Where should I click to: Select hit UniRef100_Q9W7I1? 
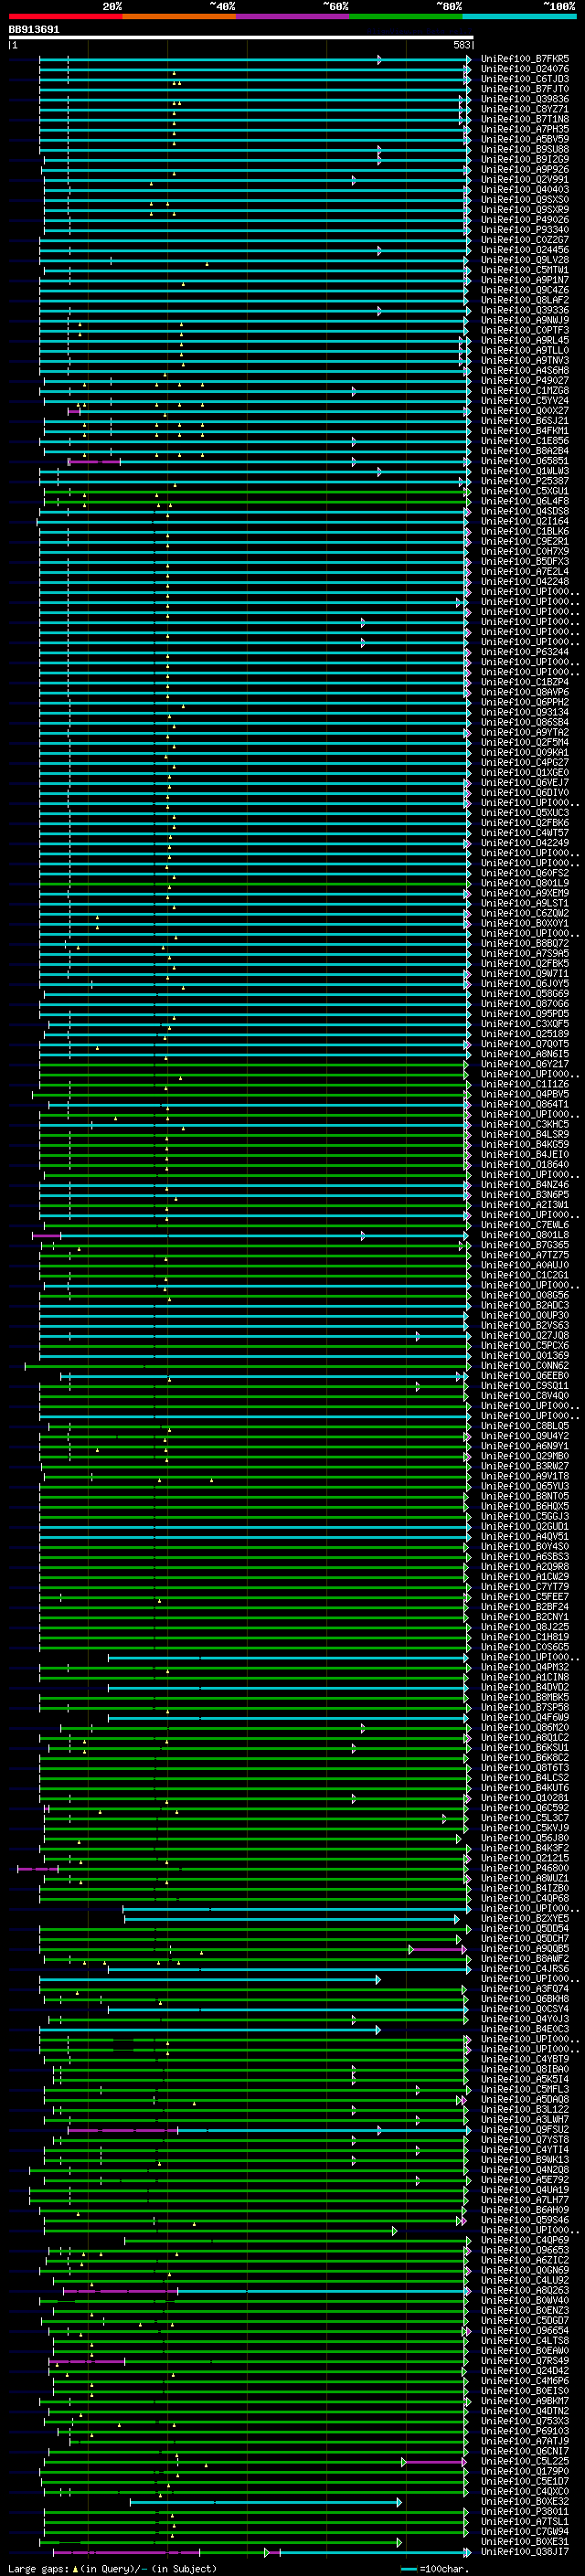[525, 973]
